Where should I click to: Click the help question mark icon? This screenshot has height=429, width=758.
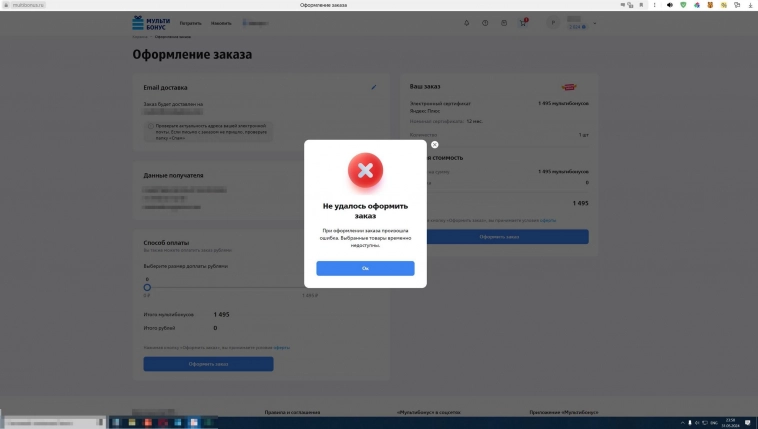tap(485, 23)
